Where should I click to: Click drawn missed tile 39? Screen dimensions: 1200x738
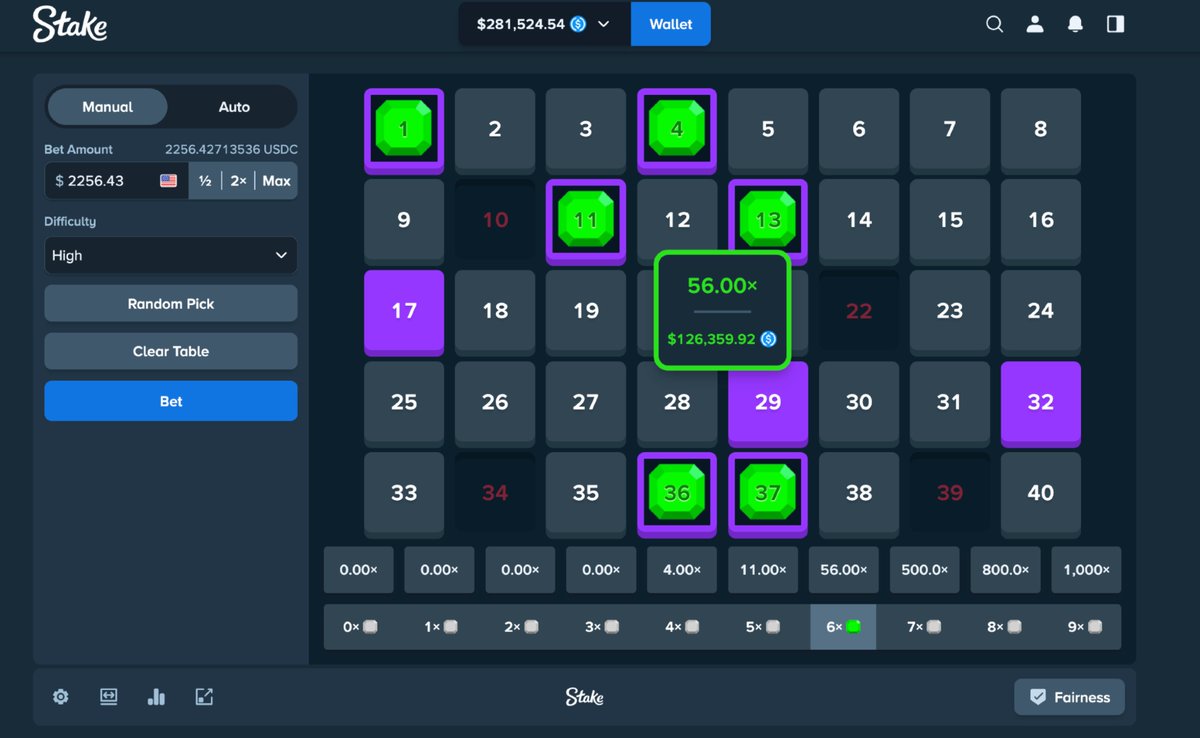click(950, 494)
